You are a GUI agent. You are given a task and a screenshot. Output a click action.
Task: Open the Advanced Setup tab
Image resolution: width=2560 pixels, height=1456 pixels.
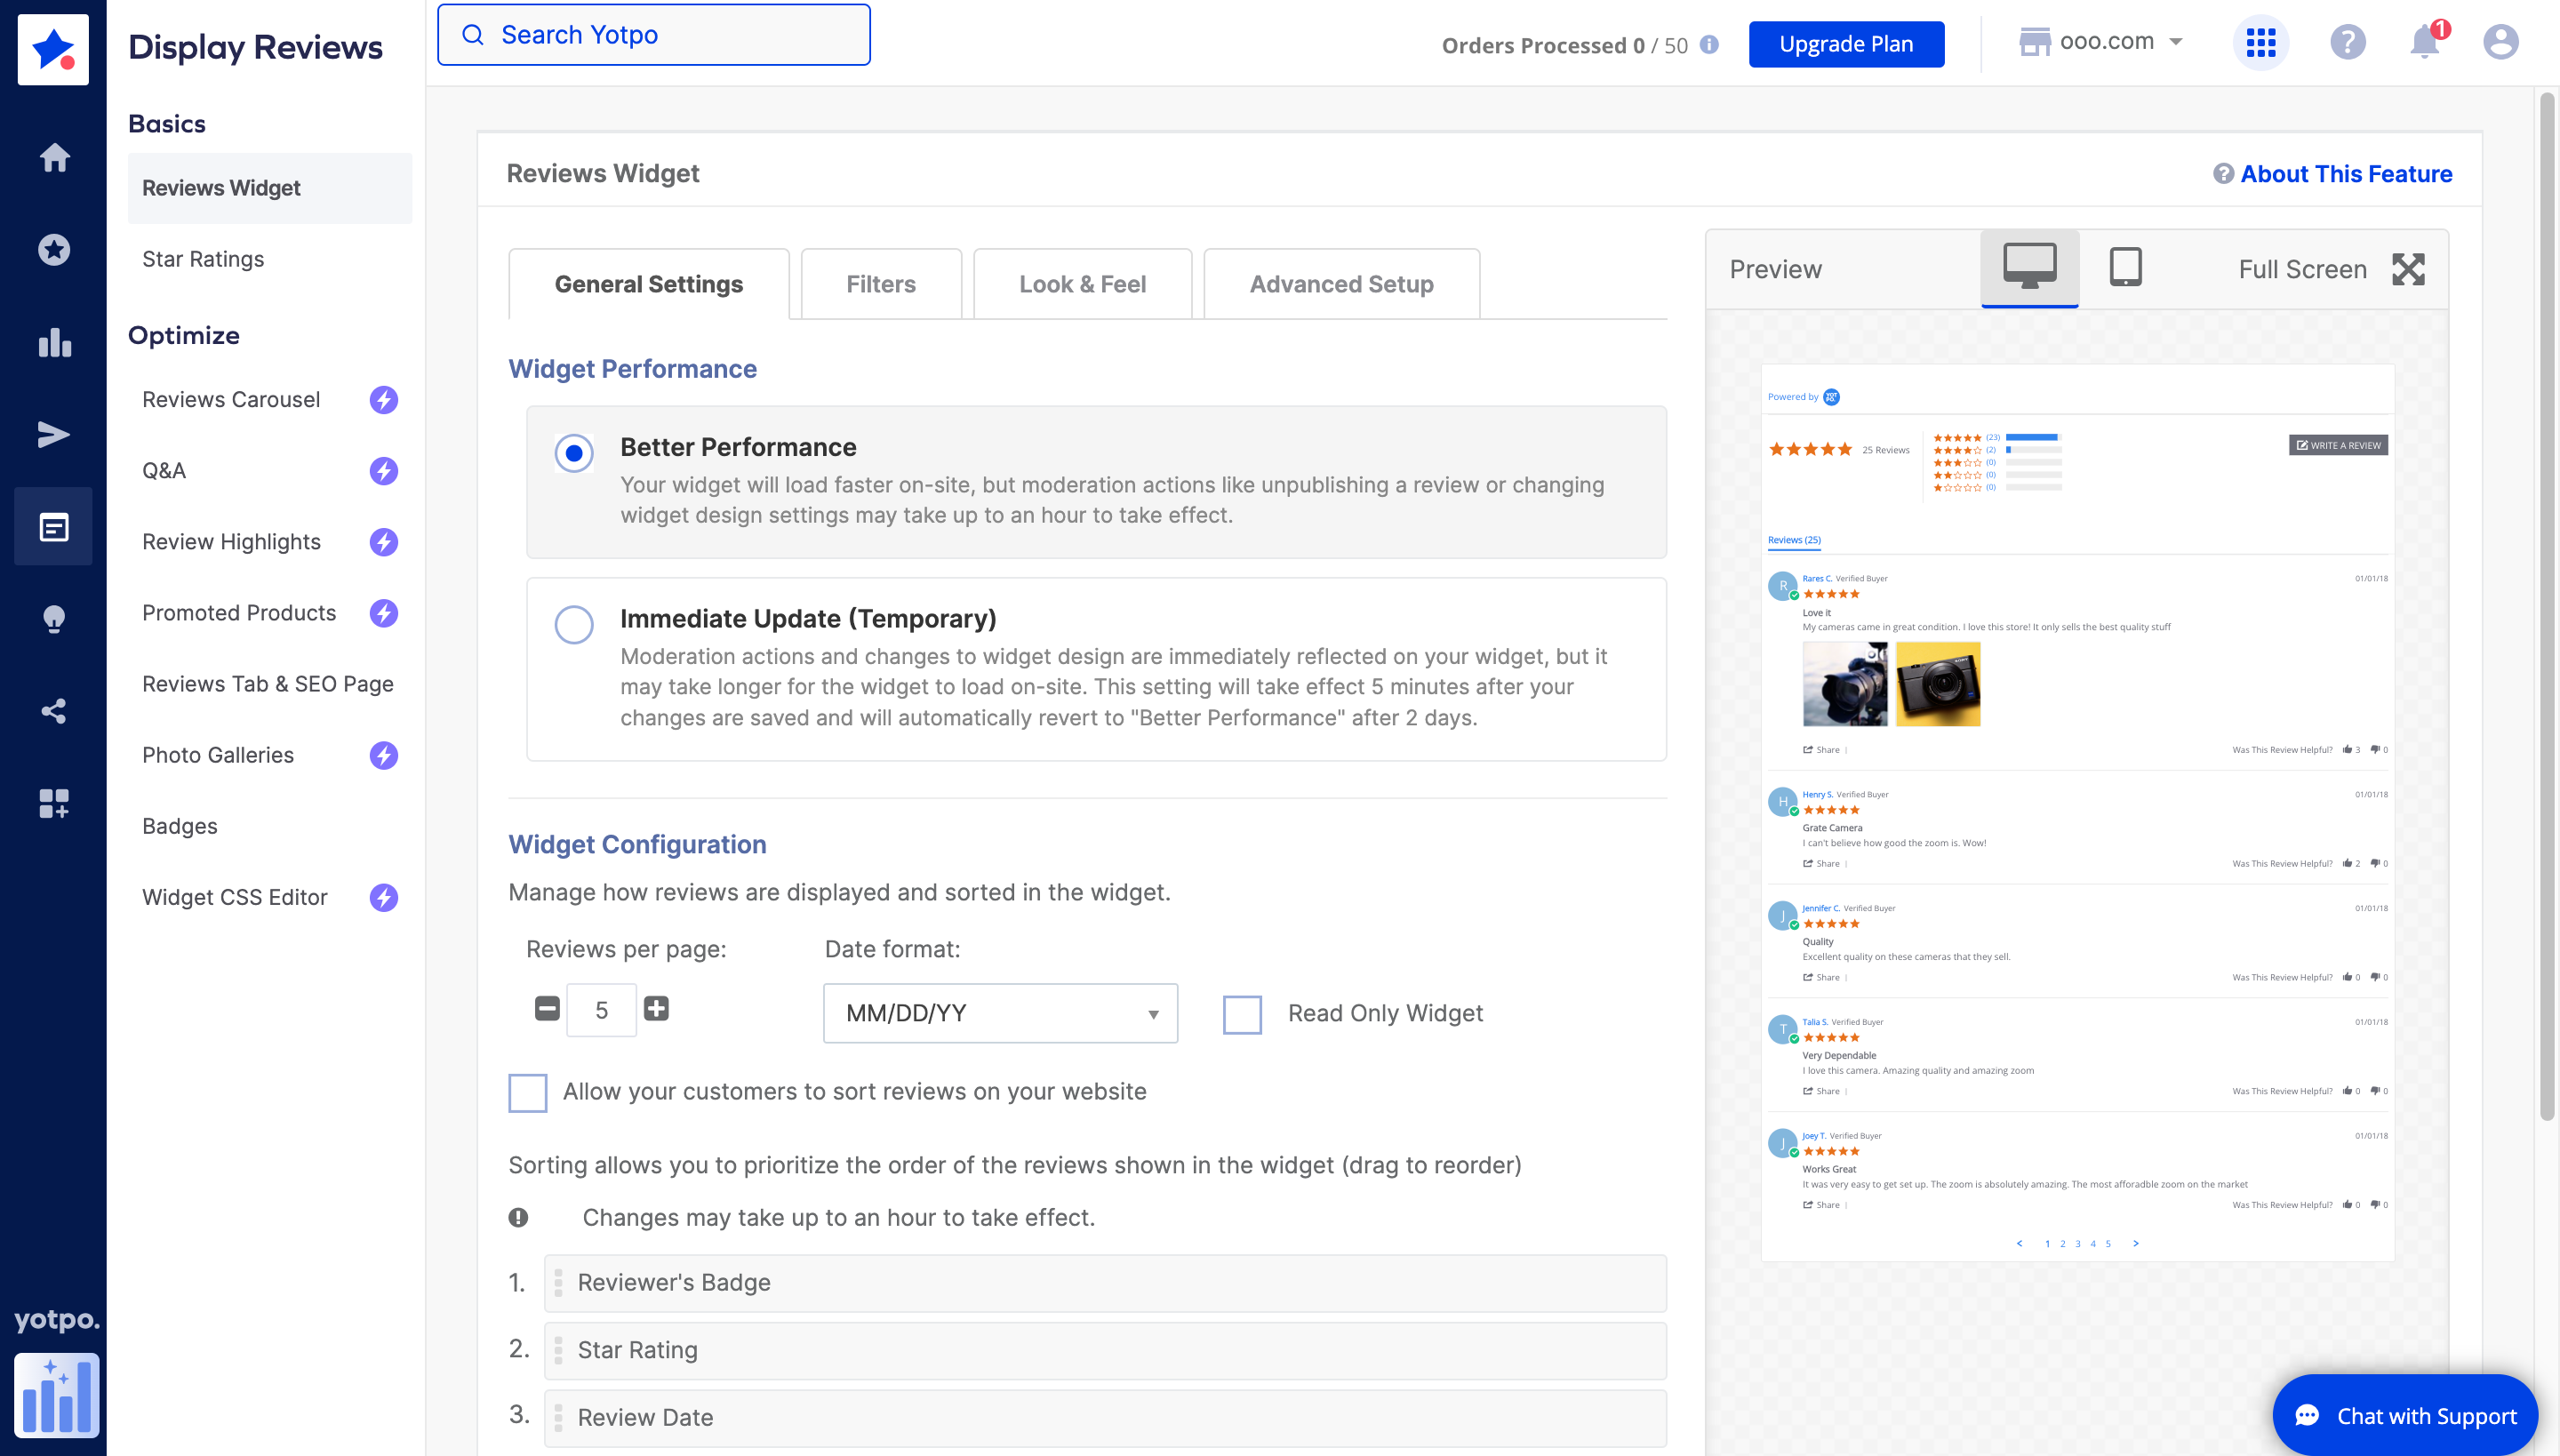pos(1341,284)
